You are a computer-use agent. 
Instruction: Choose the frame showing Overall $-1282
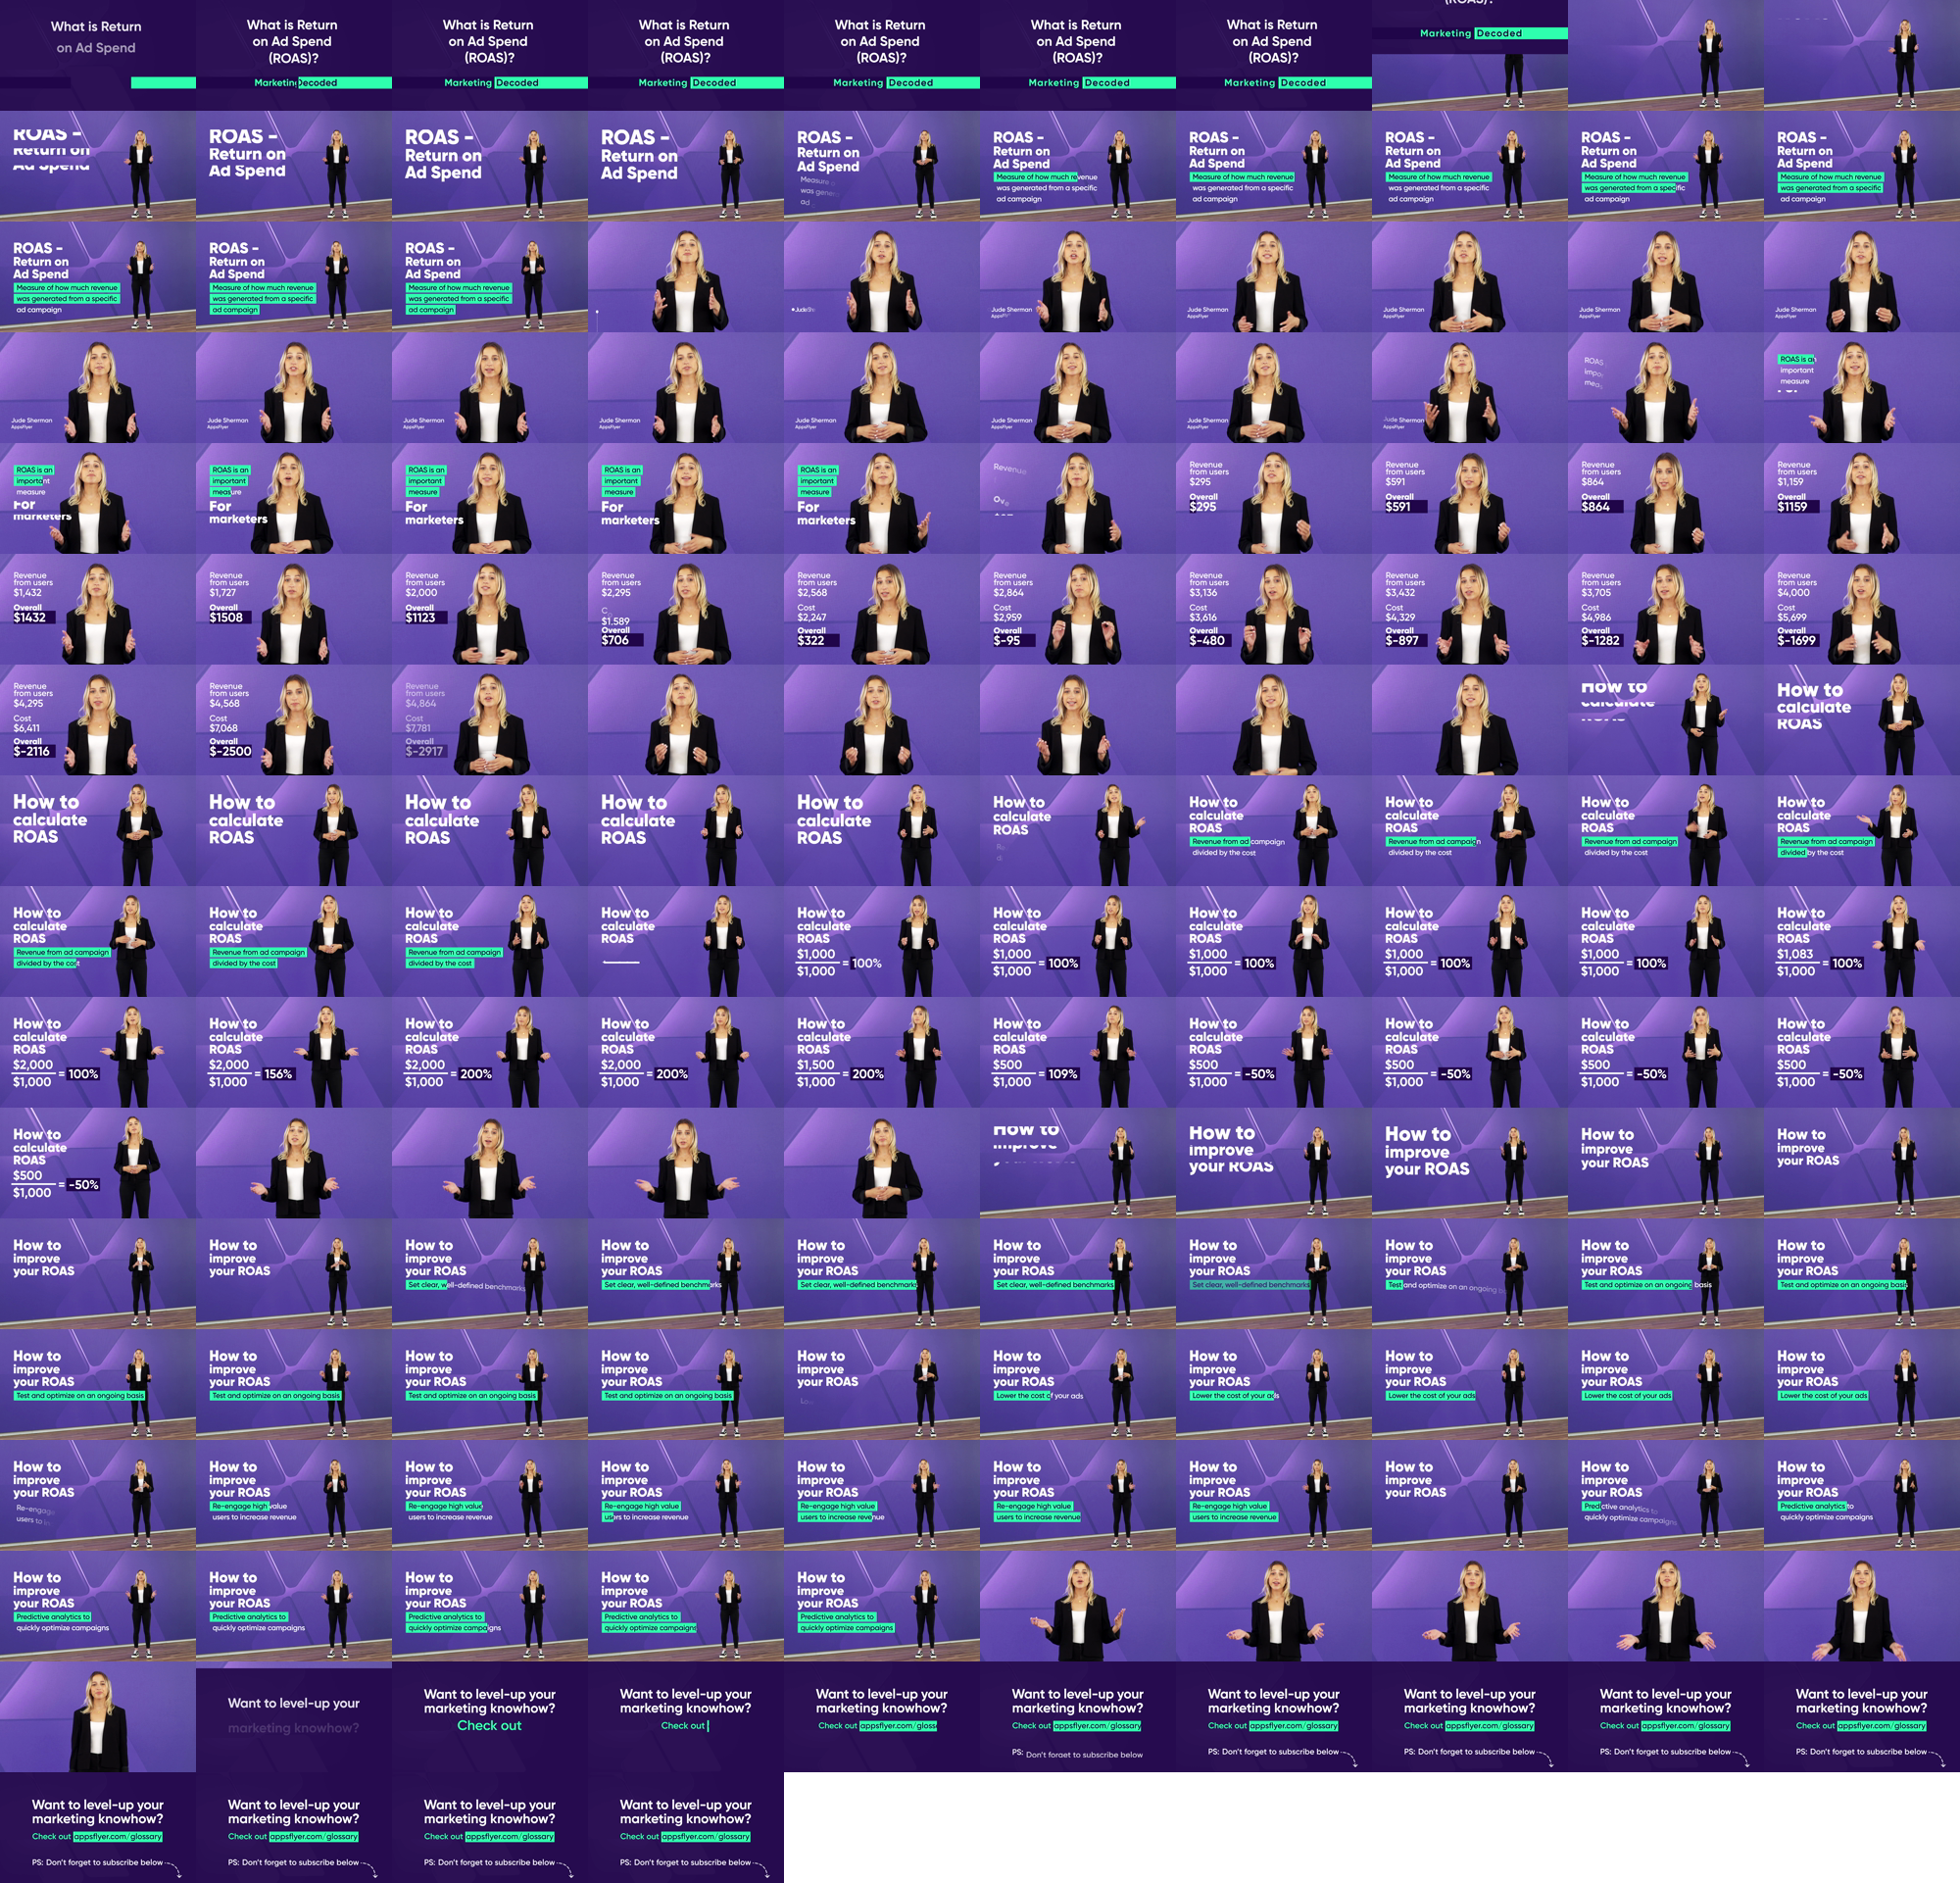click(x=1666, y=609)
